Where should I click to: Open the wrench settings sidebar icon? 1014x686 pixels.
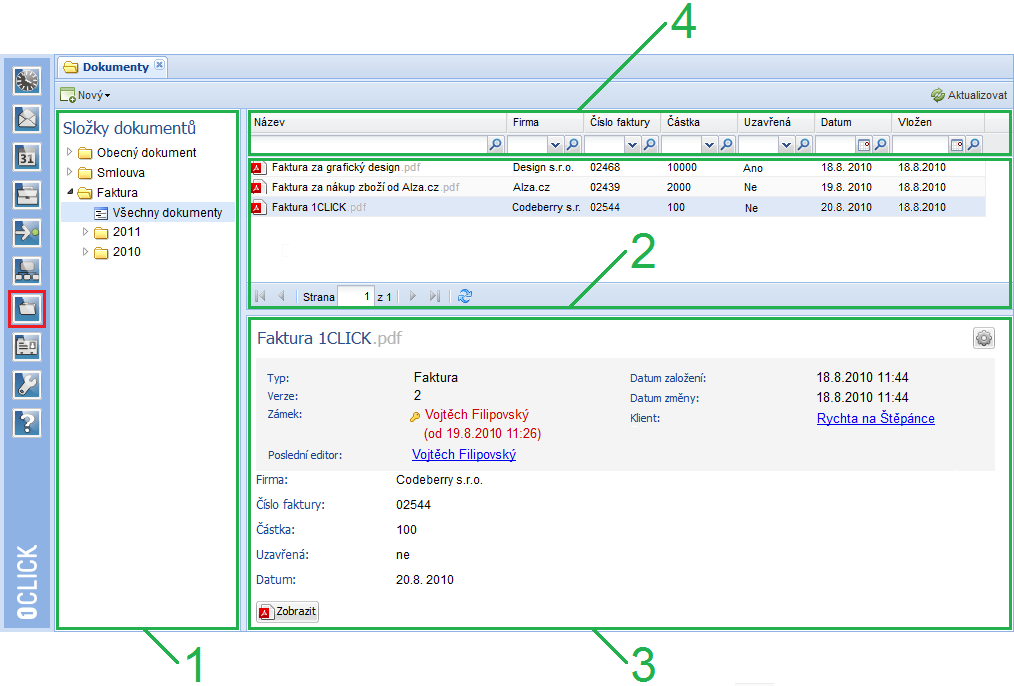click(27, 384)
